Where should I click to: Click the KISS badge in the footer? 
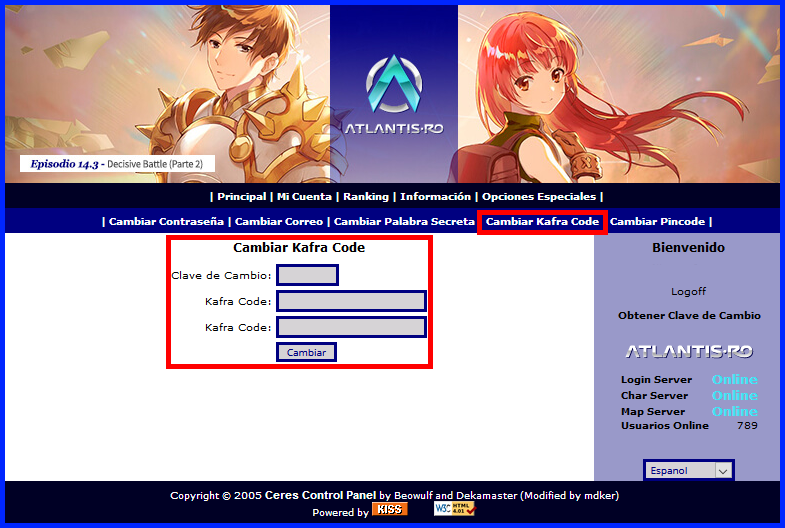(x=389, y=509)
